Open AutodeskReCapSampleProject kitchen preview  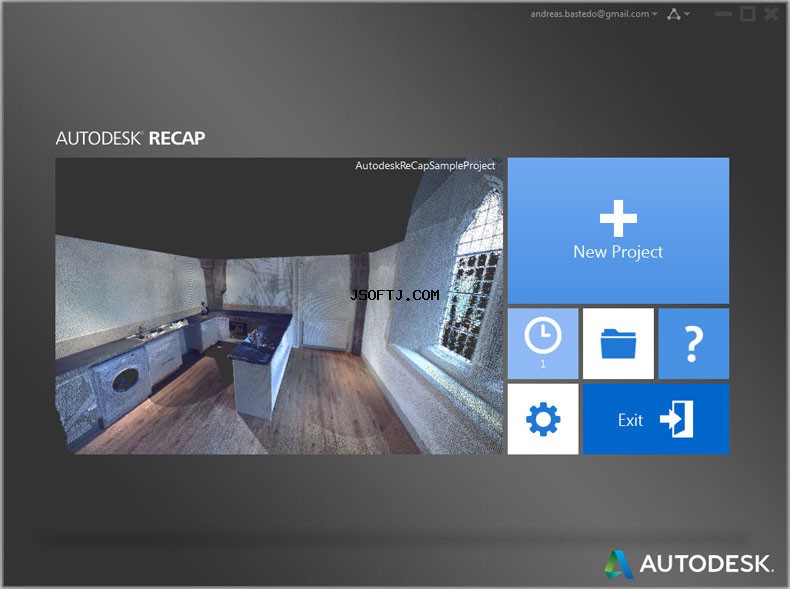(x=279, y=306)
